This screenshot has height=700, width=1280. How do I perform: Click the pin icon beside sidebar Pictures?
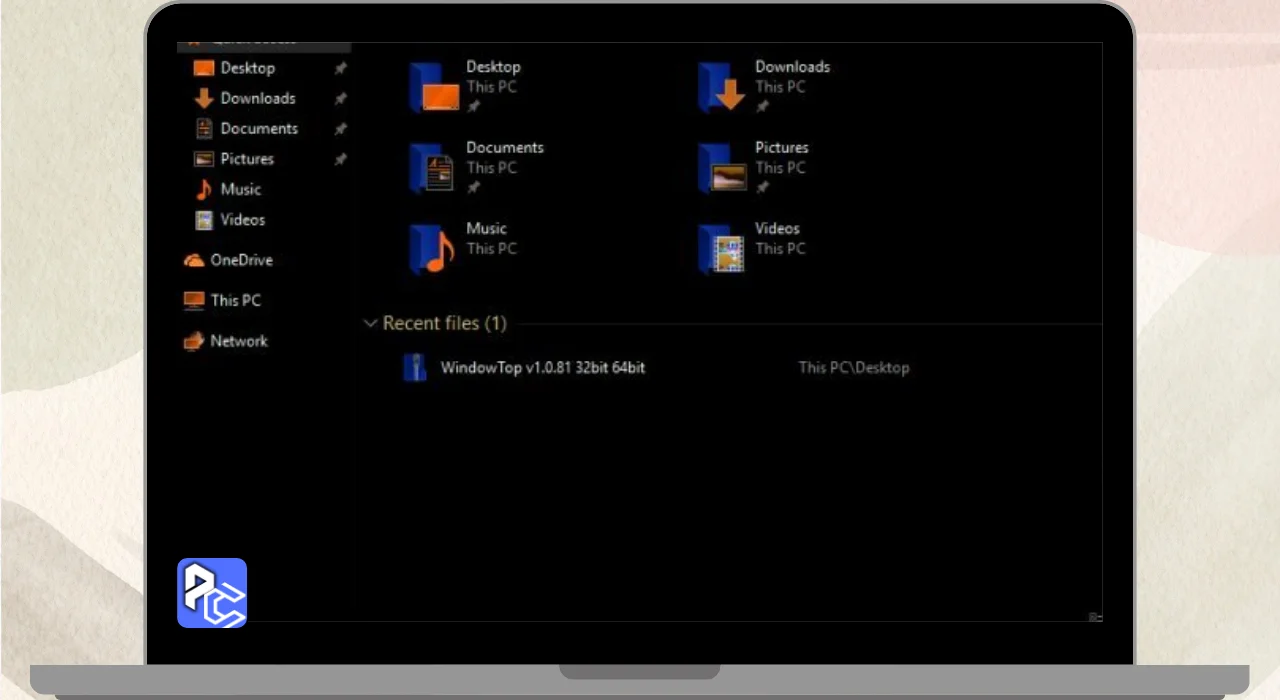[x=340, y=159]
